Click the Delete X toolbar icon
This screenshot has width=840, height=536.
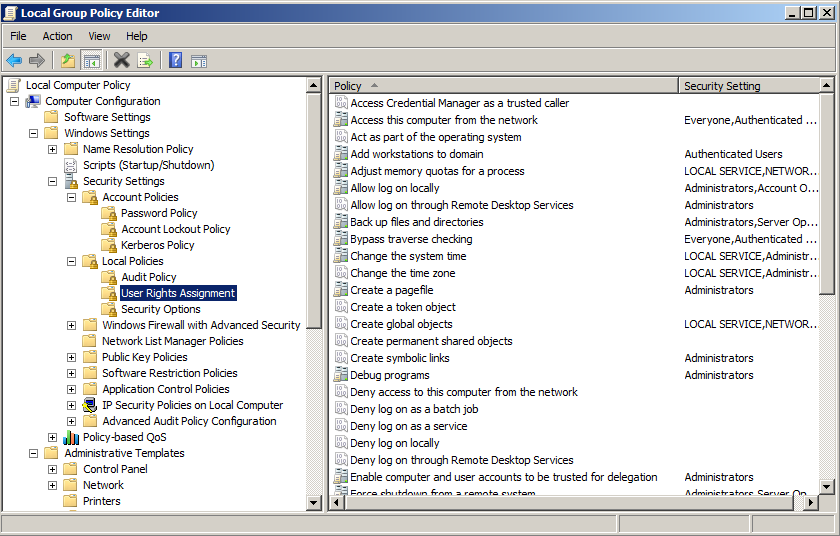tap(122, 60)
